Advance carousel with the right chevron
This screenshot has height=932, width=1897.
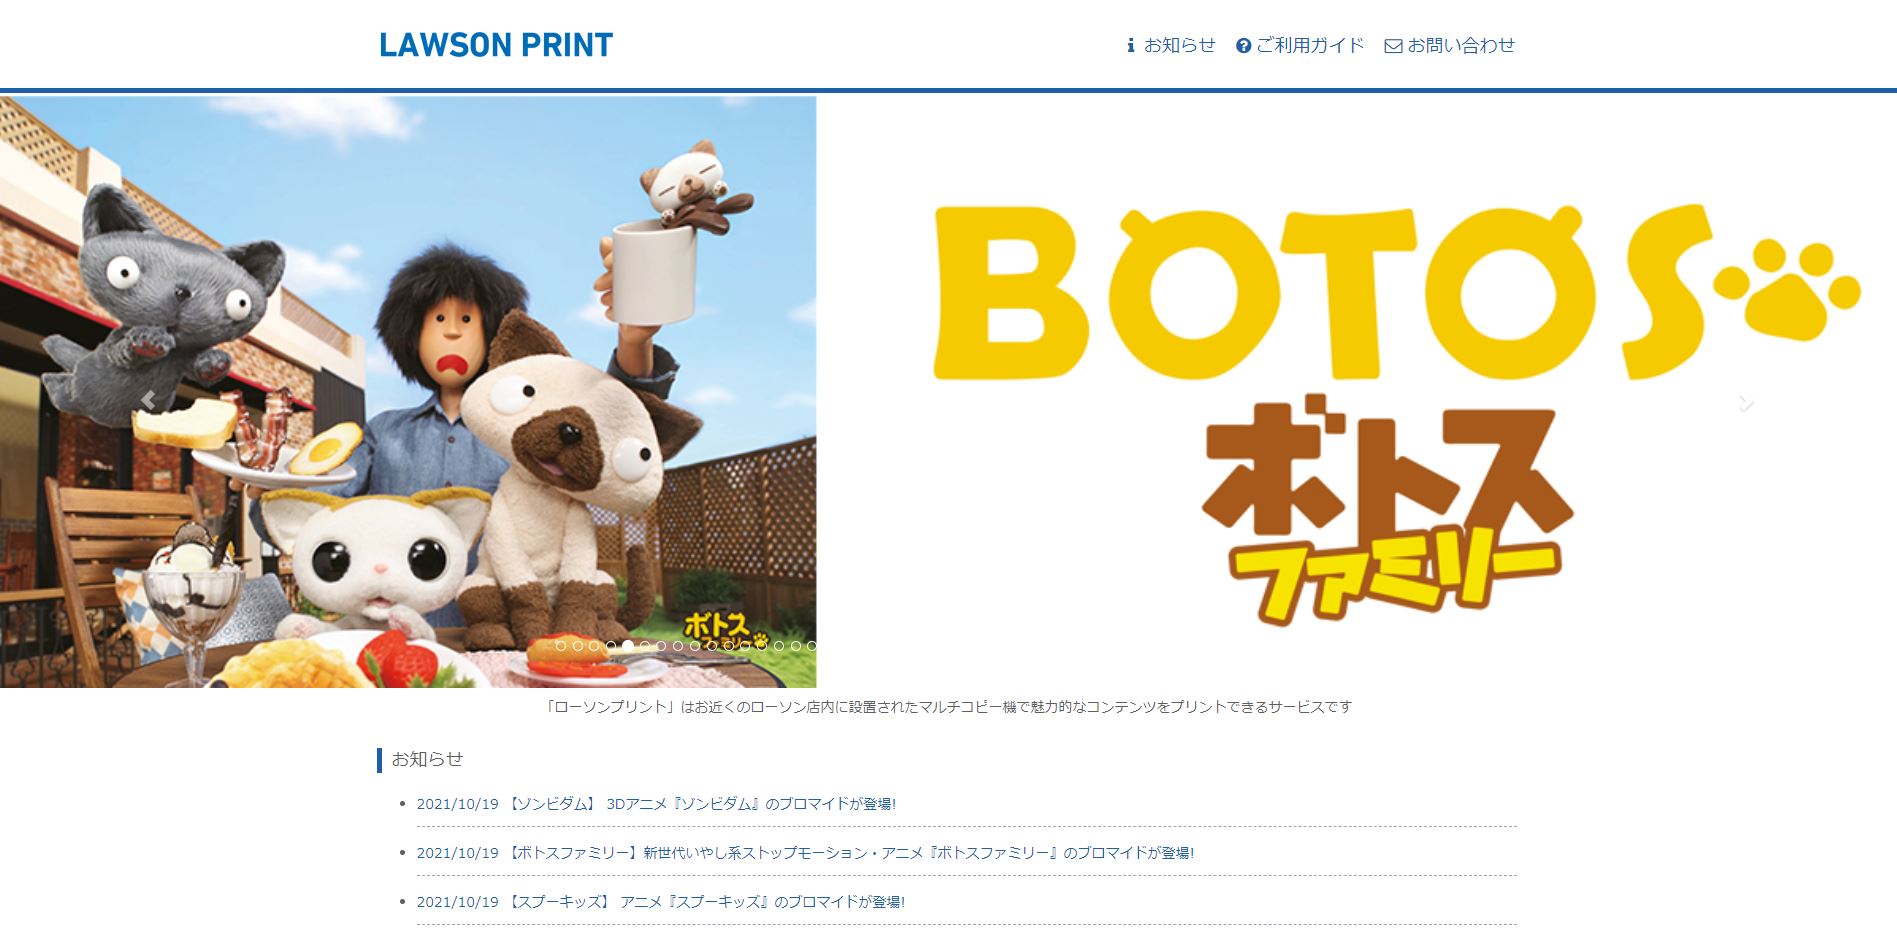click(x=1746, y=402)
